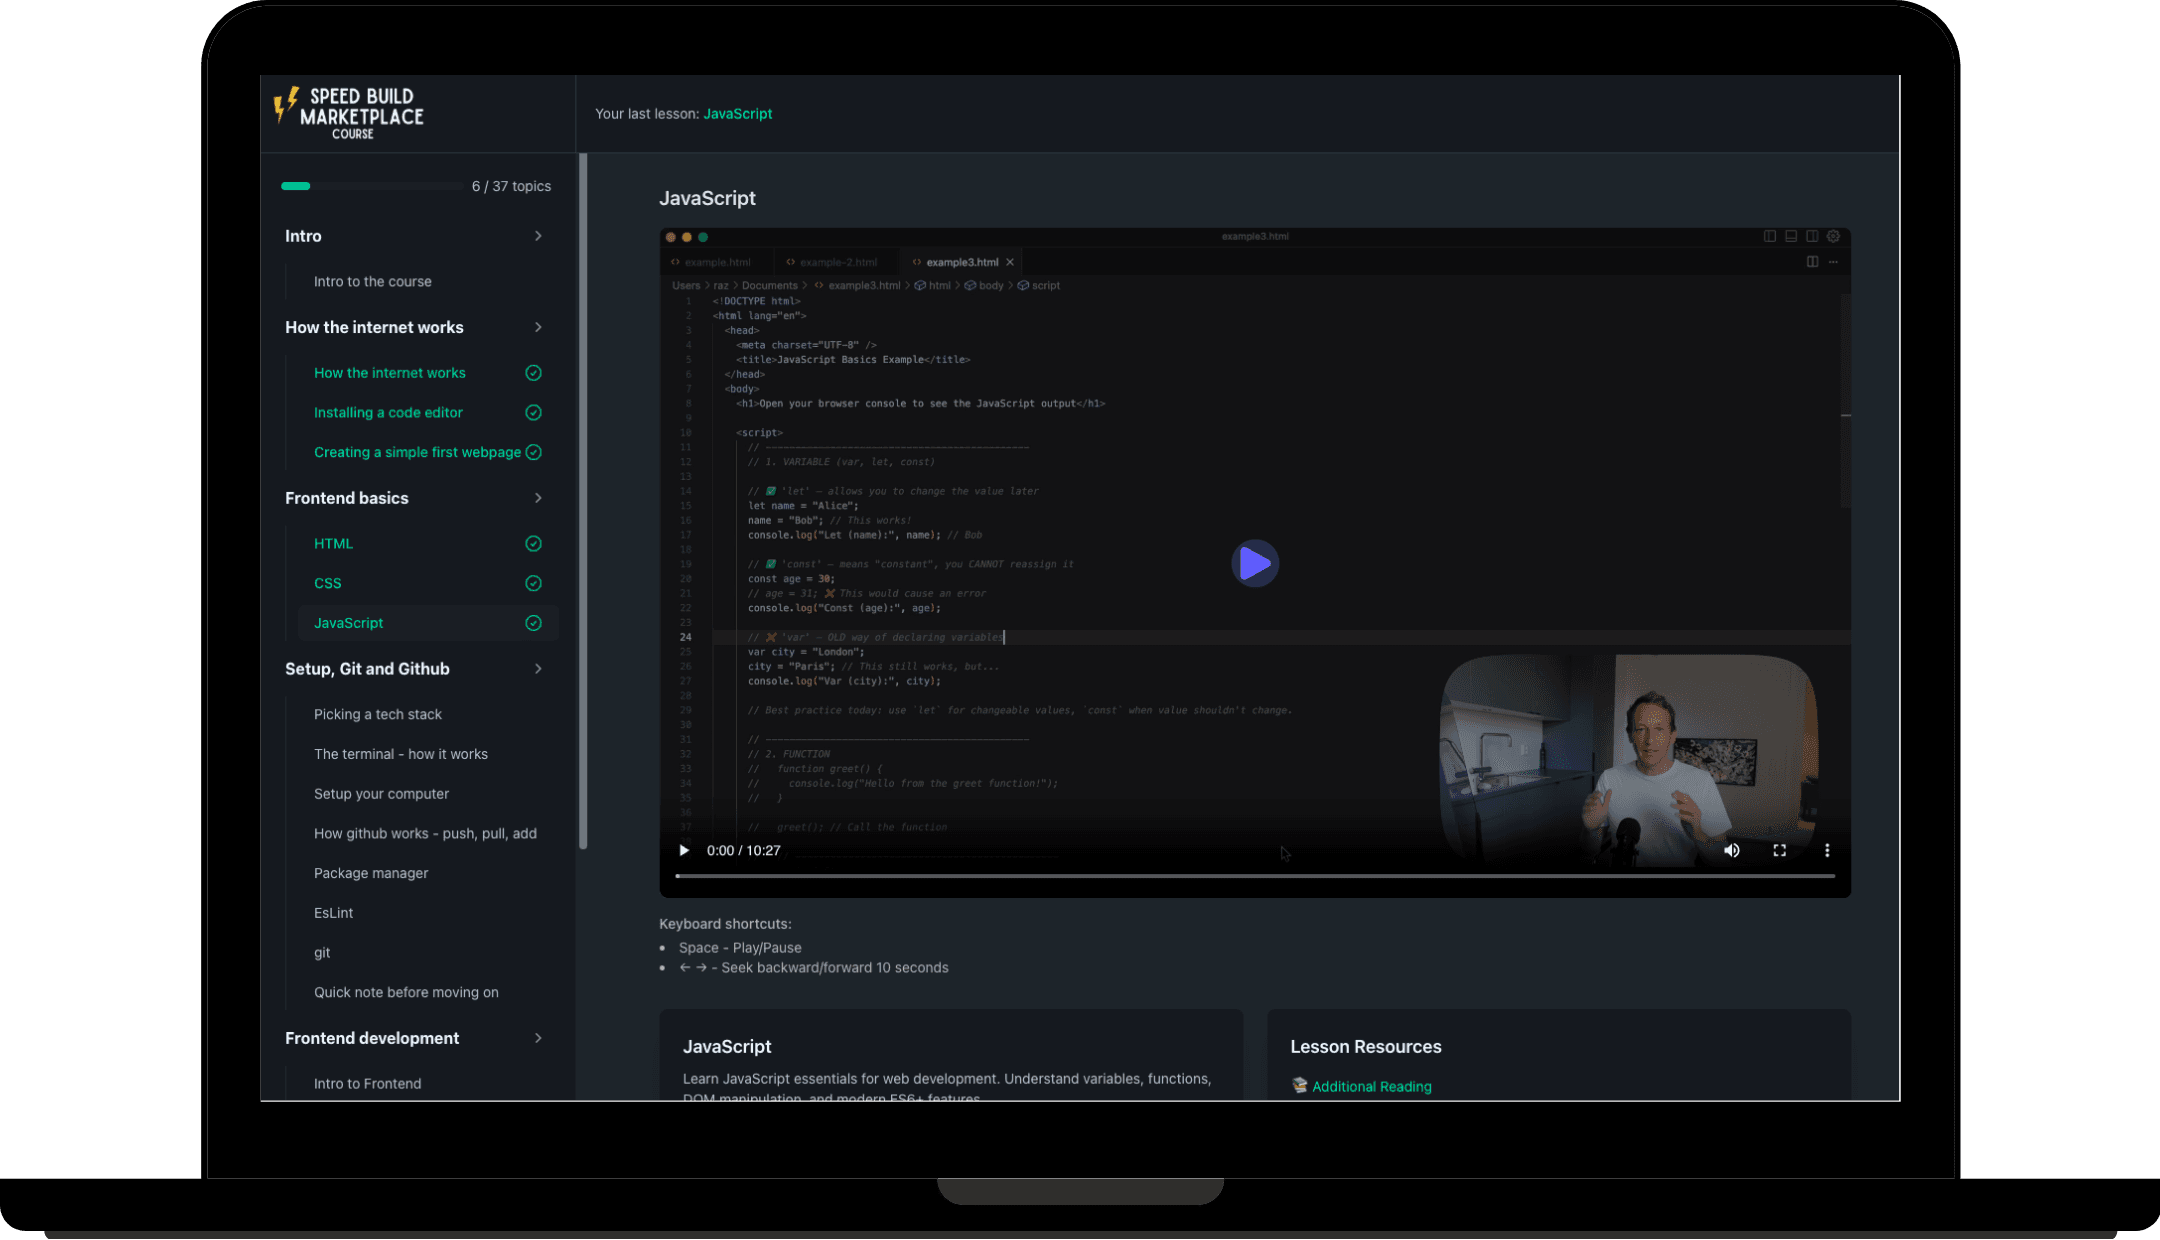
Task: Collapse How the internet works section chevron
Action: pos(538,327)
